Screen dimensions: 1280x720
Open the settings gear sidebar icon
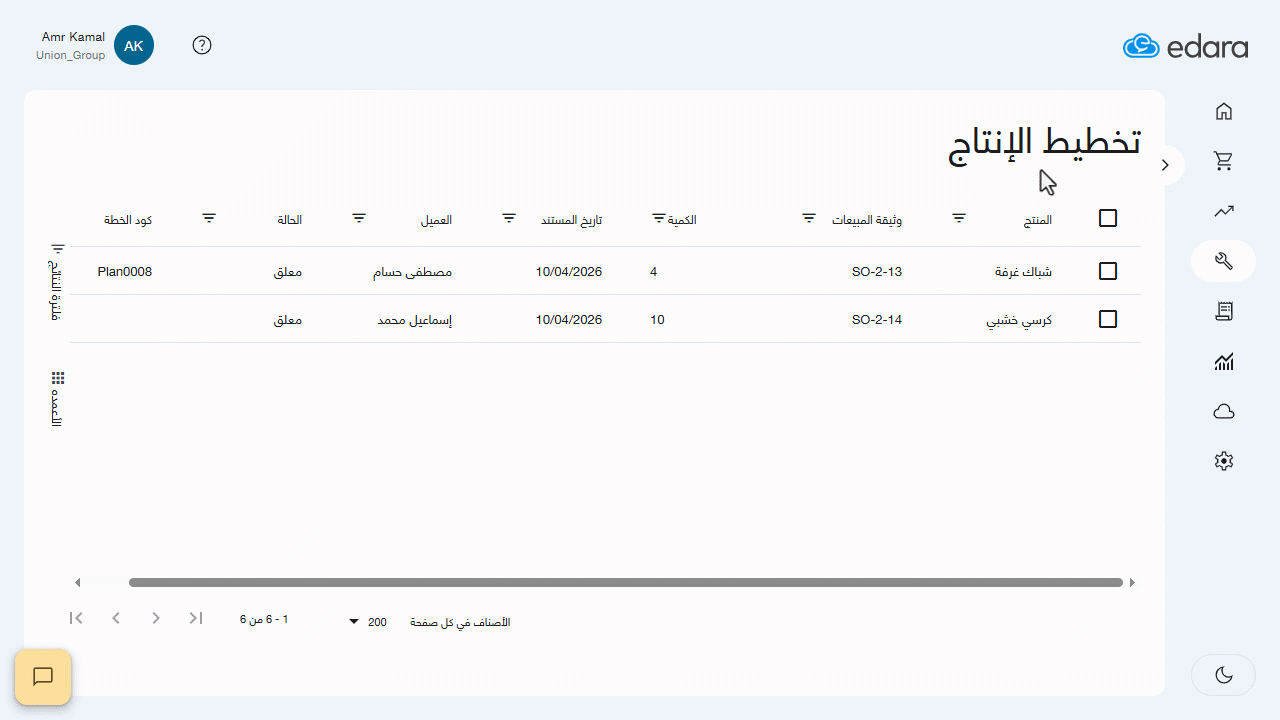click(1223, 461)
